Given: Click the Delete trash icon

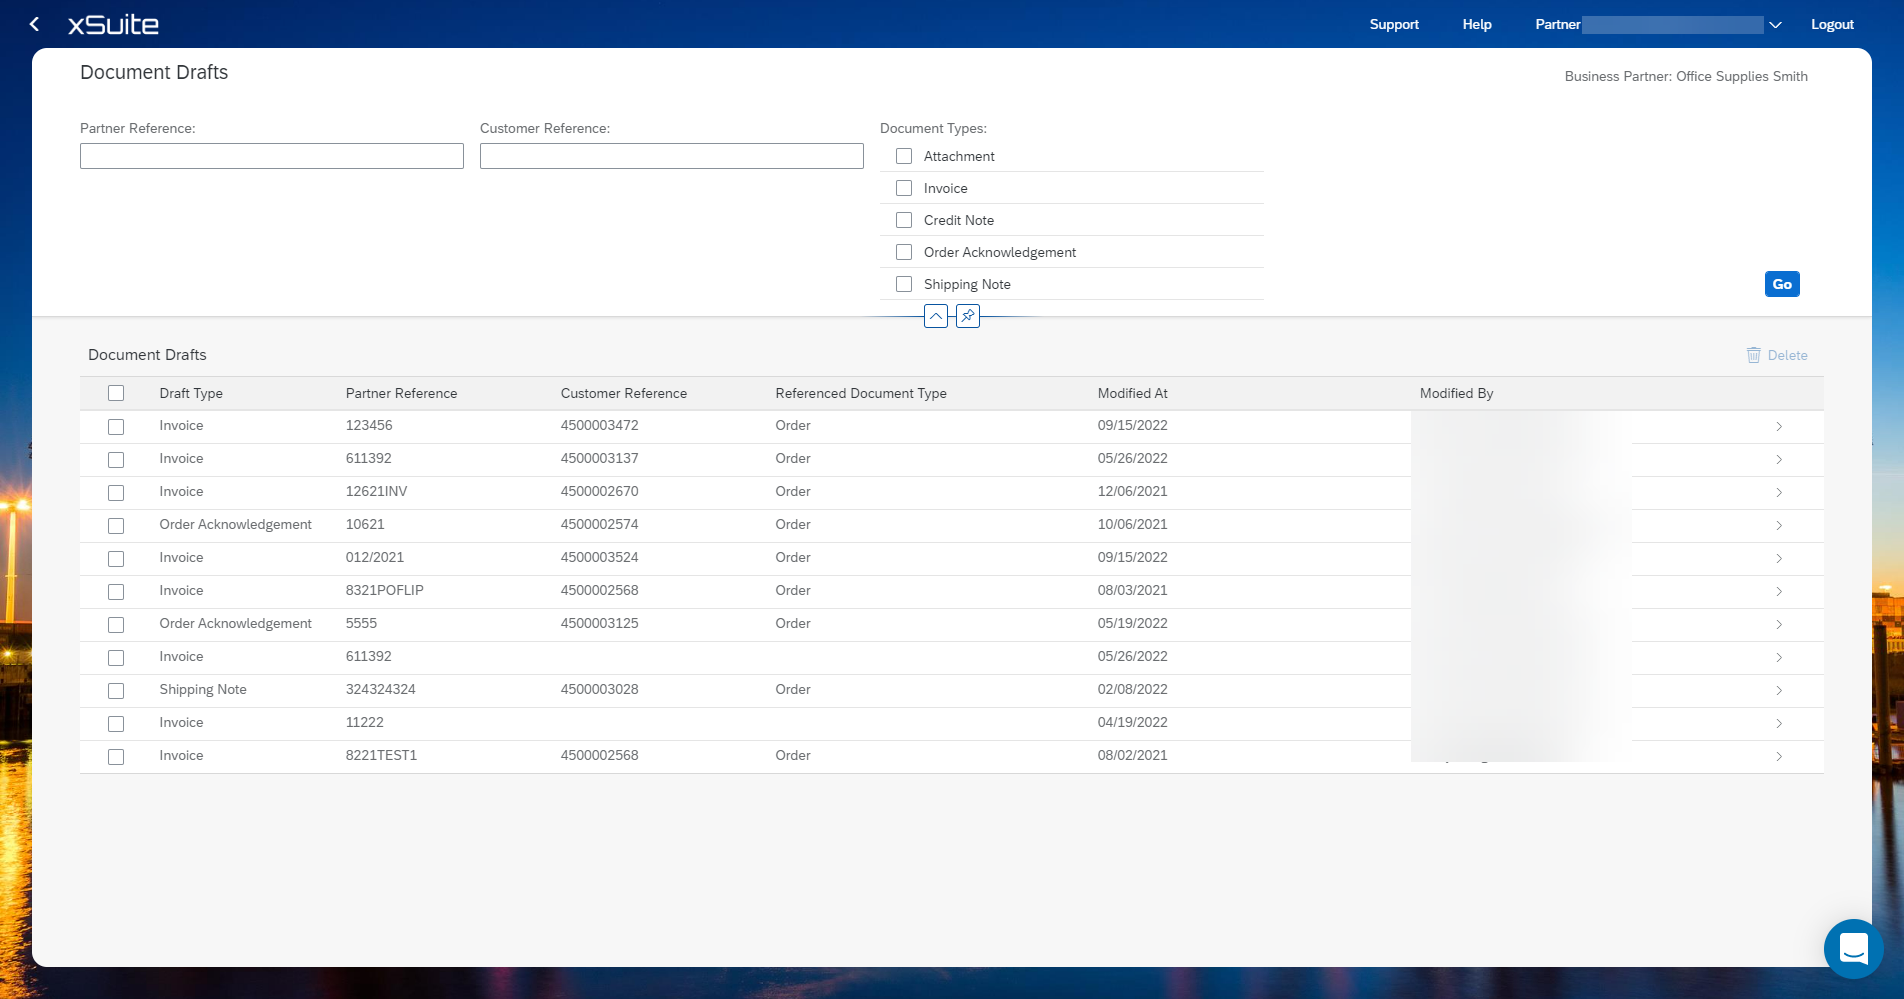Looking at the screenshot, I should (x=1753, y=355).
